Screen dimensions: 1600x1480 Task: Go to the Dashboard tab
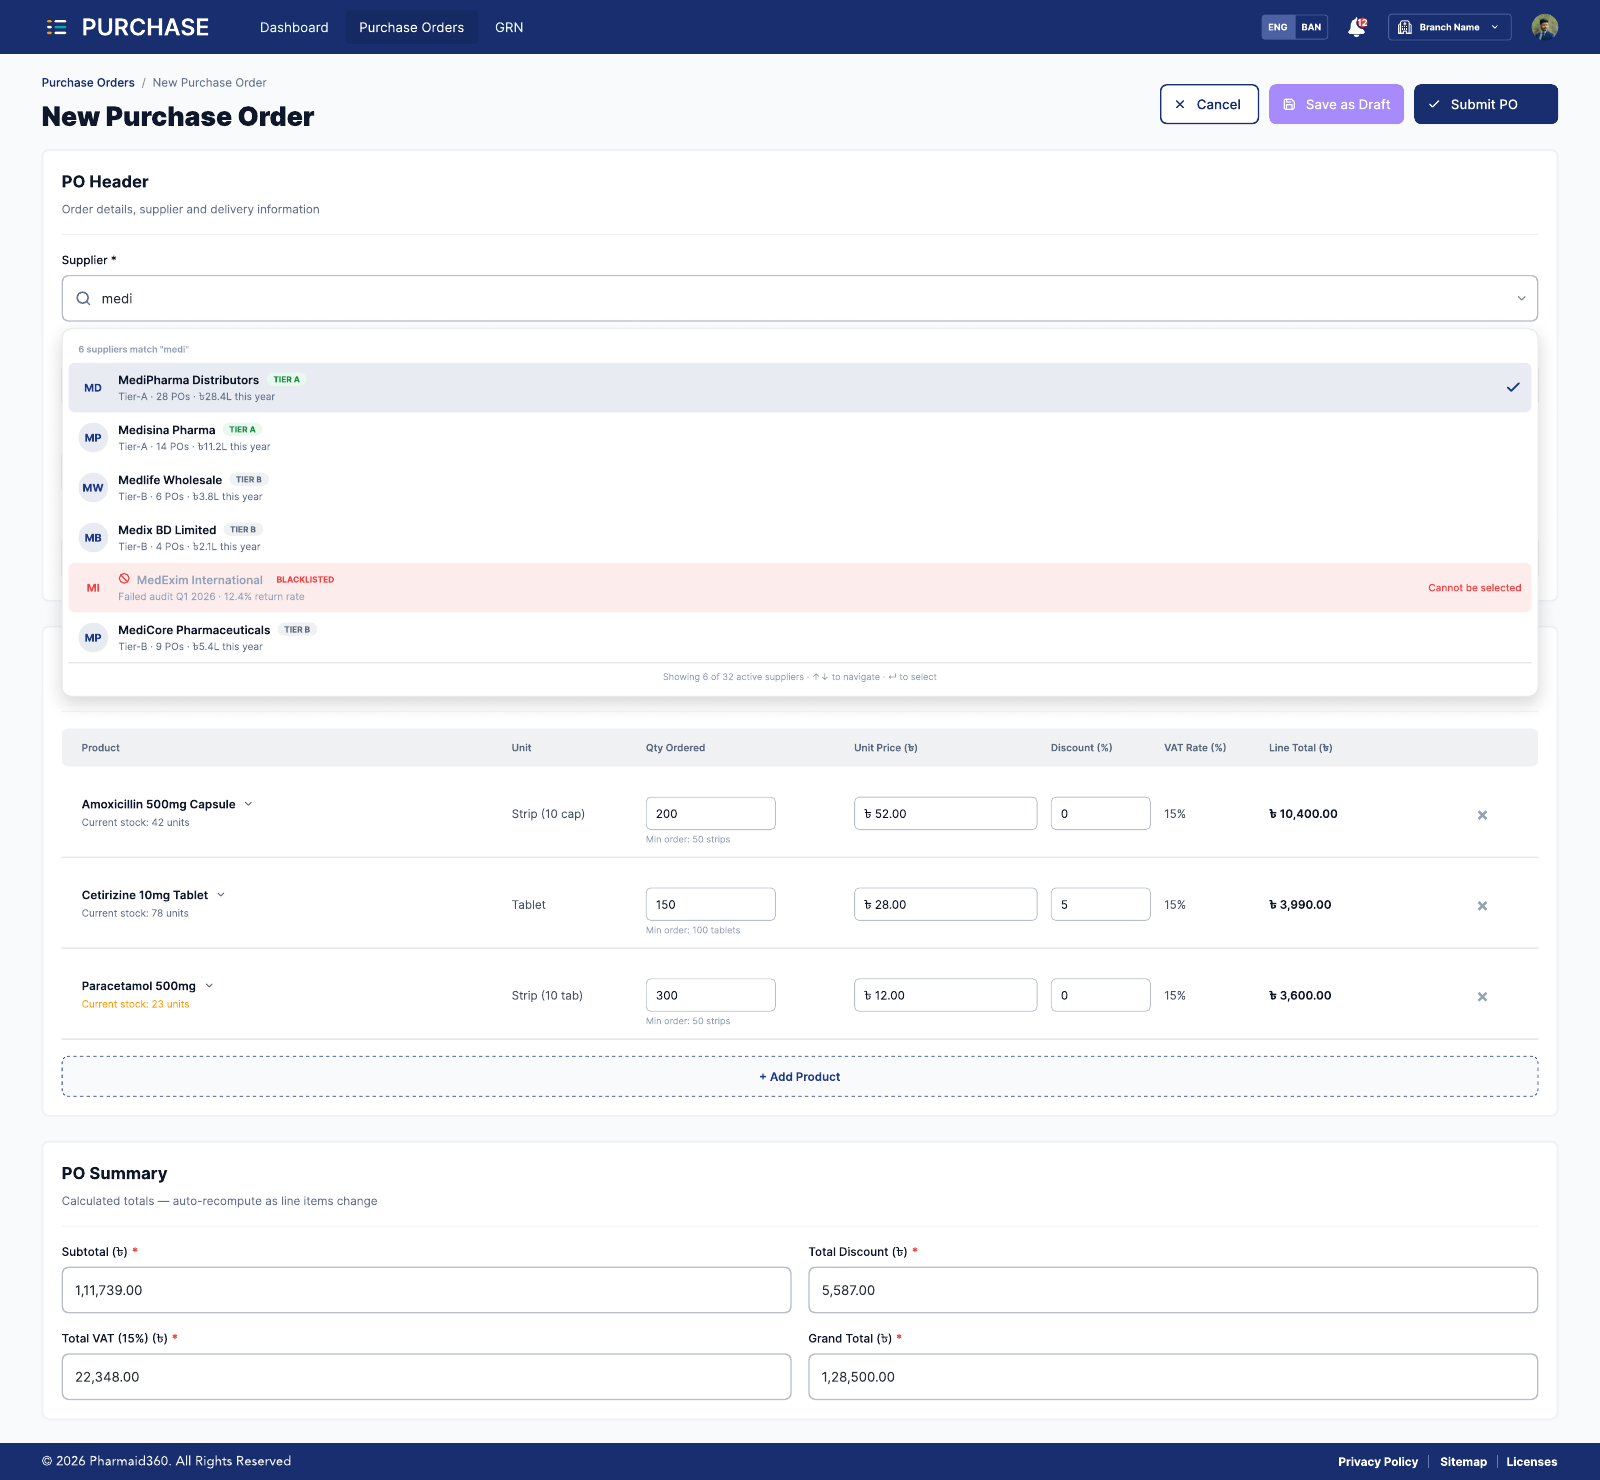pos(294,27)
